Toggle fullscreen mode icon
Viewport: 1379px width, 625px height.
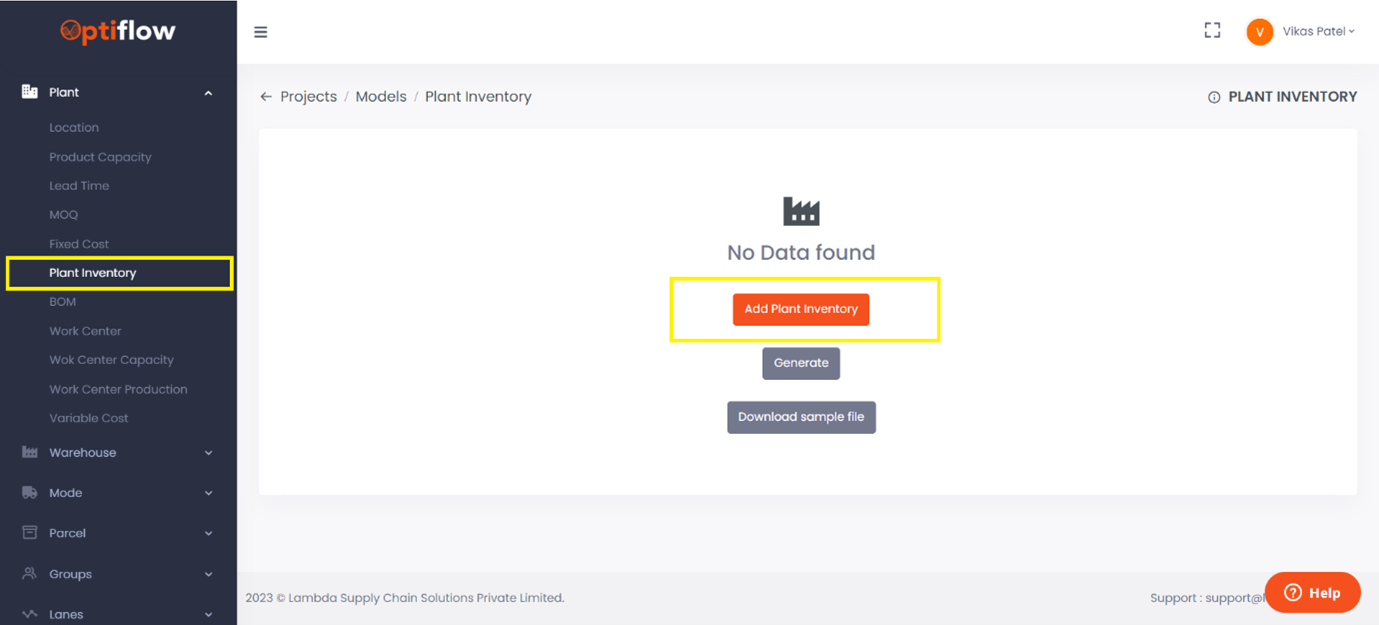[x=1212, y=31]
